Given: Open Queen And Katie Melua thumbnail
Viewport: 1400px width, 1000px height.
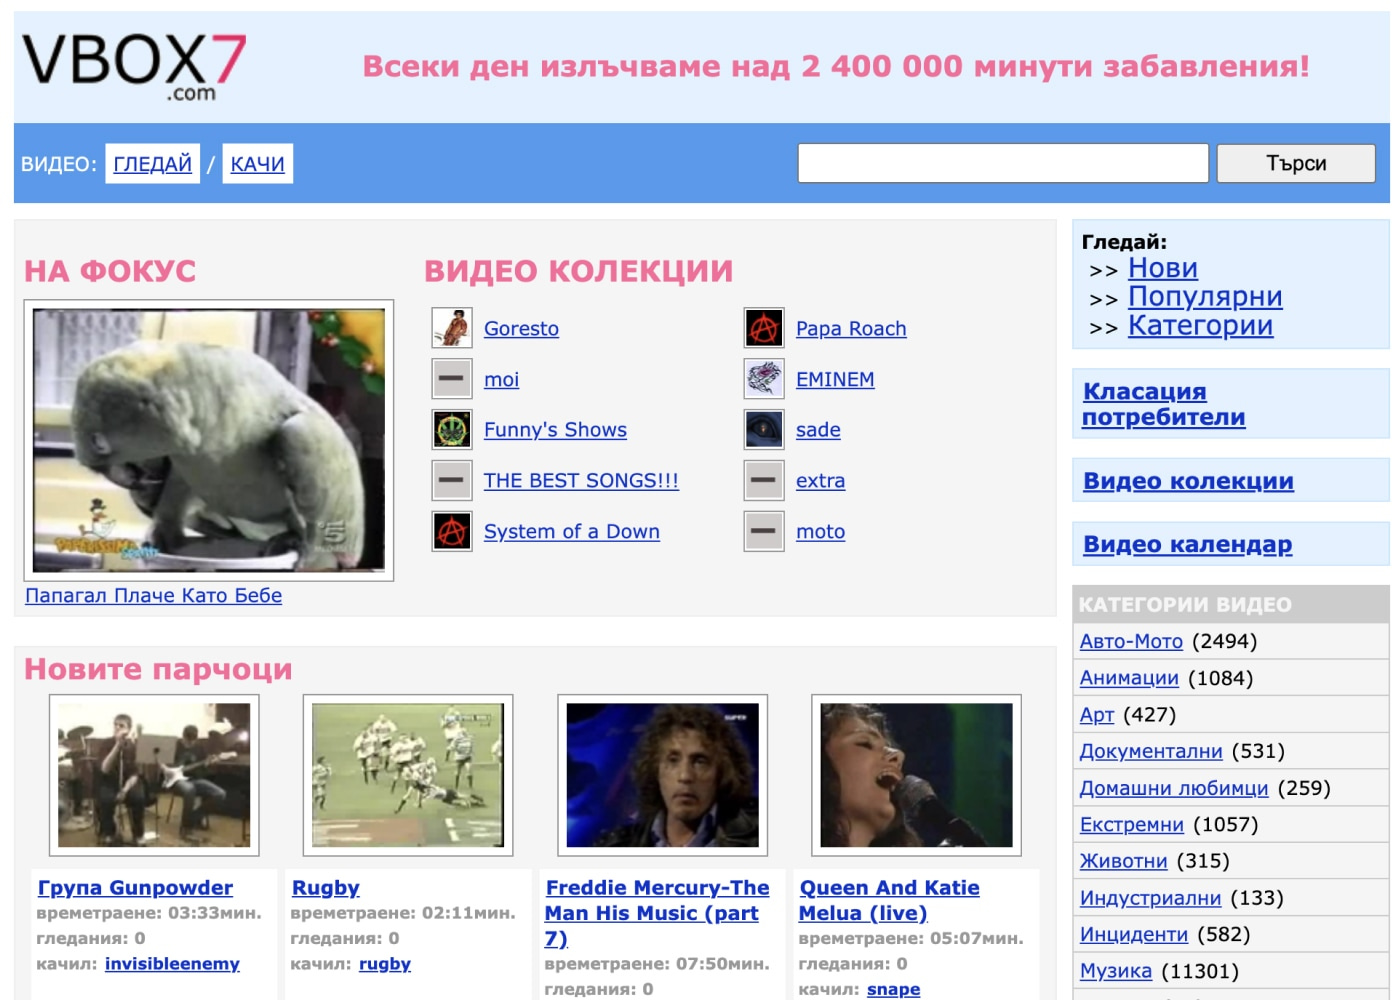Looking at the screenshot, I should pos(916,775).
